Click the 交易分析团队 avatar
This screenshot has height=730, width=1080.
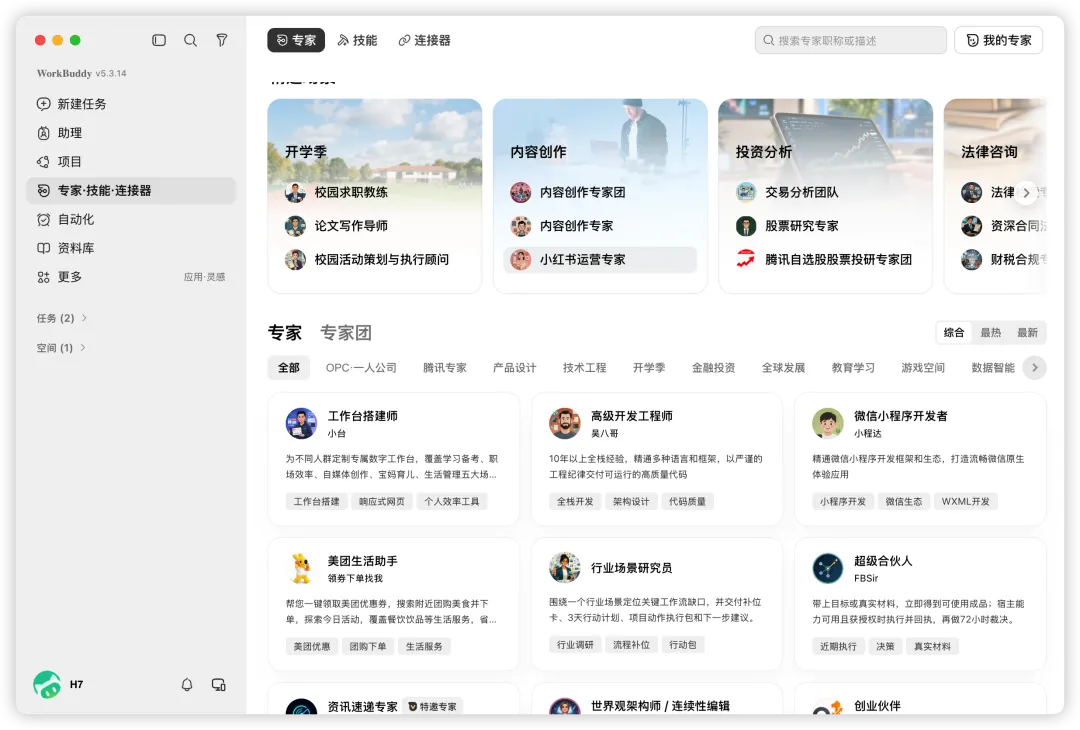745,192
